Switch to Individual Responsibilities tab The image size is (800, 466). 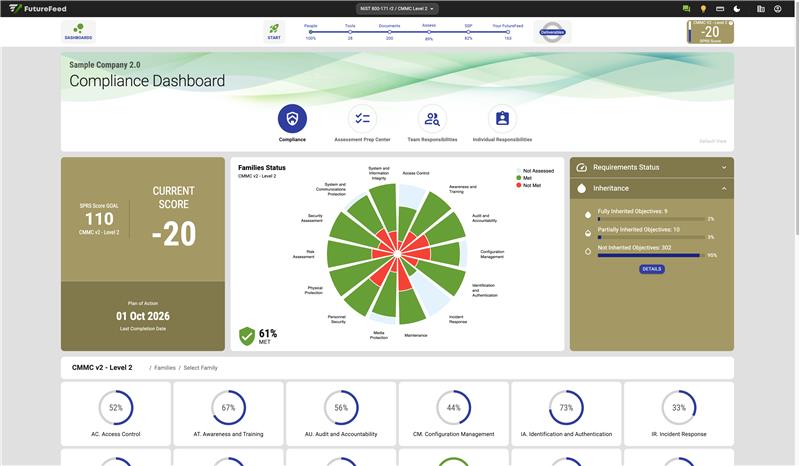coord(502,123)
